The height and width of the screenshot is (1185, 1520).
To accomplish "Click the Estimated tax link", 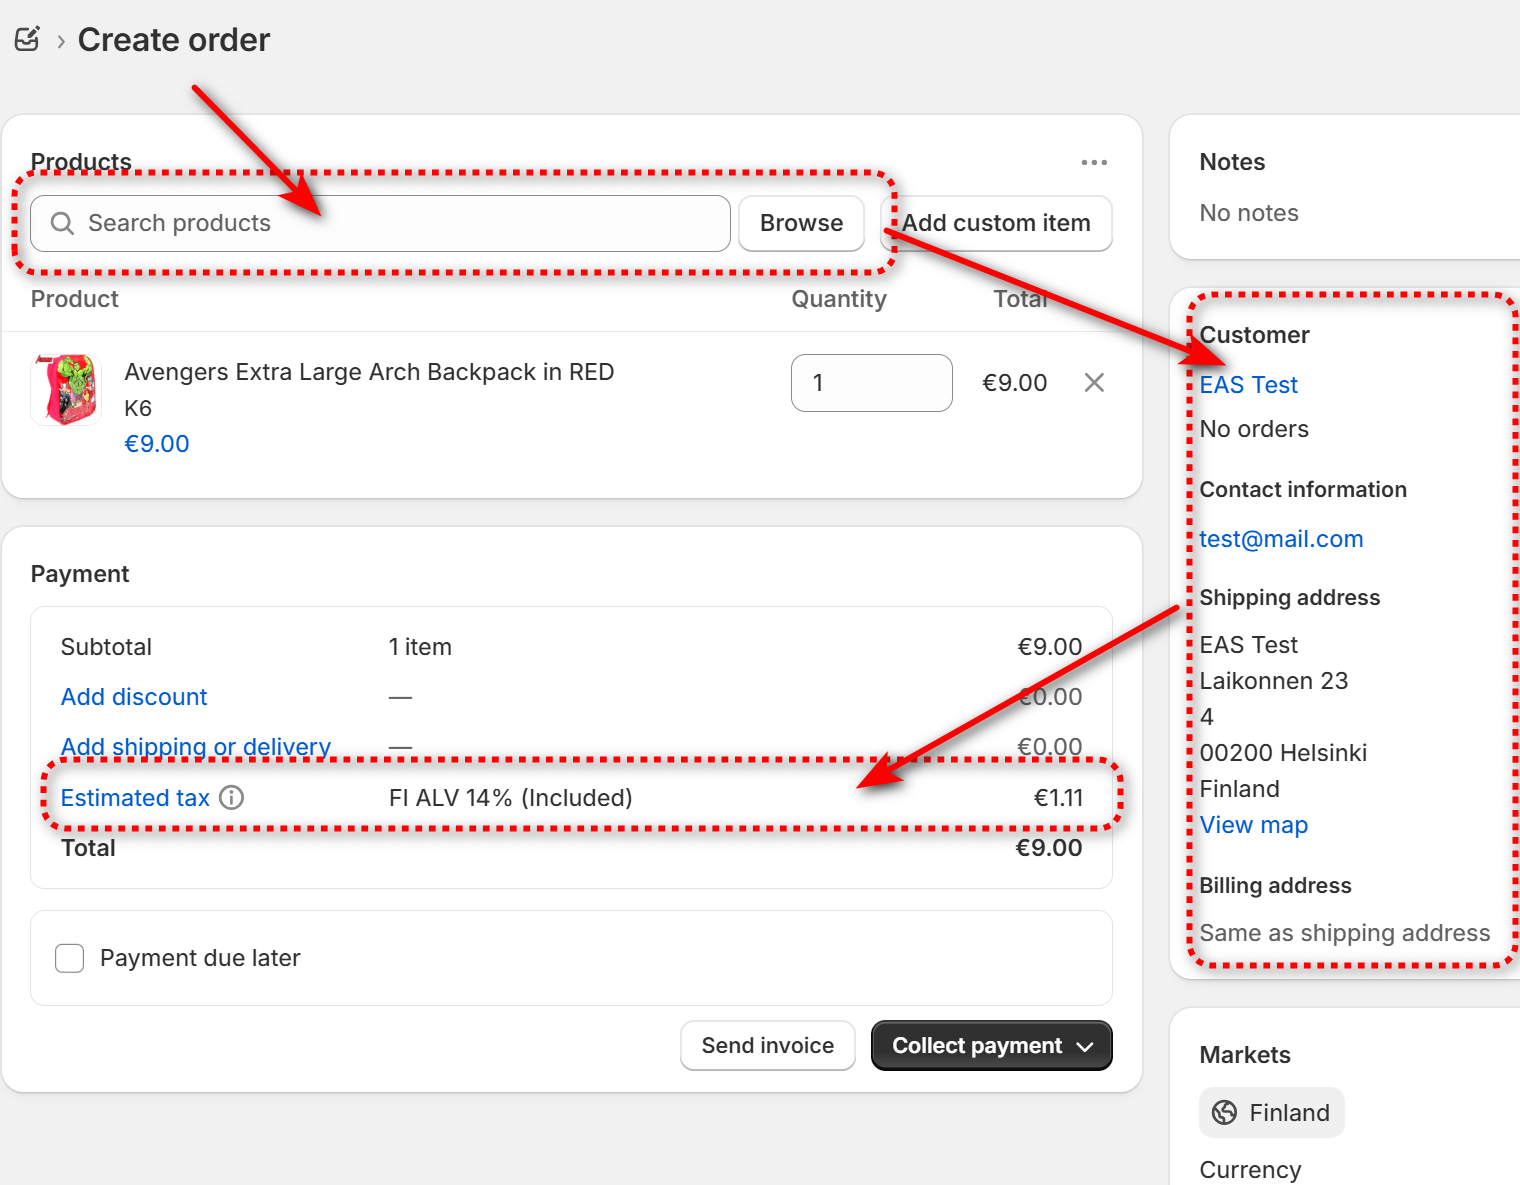I will coord(135,798).
